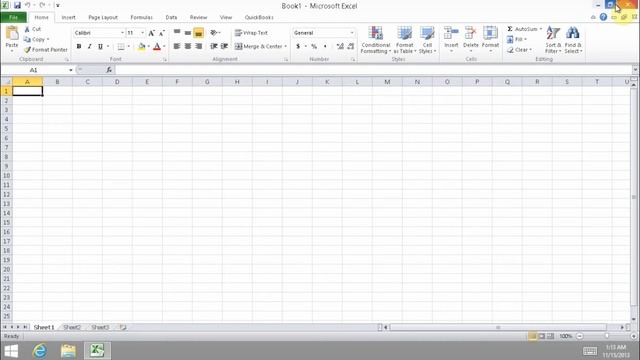Toggle Italic formatting
This screenshot has width=640, height=360.
pyautogui.click(x=89, y=47)
